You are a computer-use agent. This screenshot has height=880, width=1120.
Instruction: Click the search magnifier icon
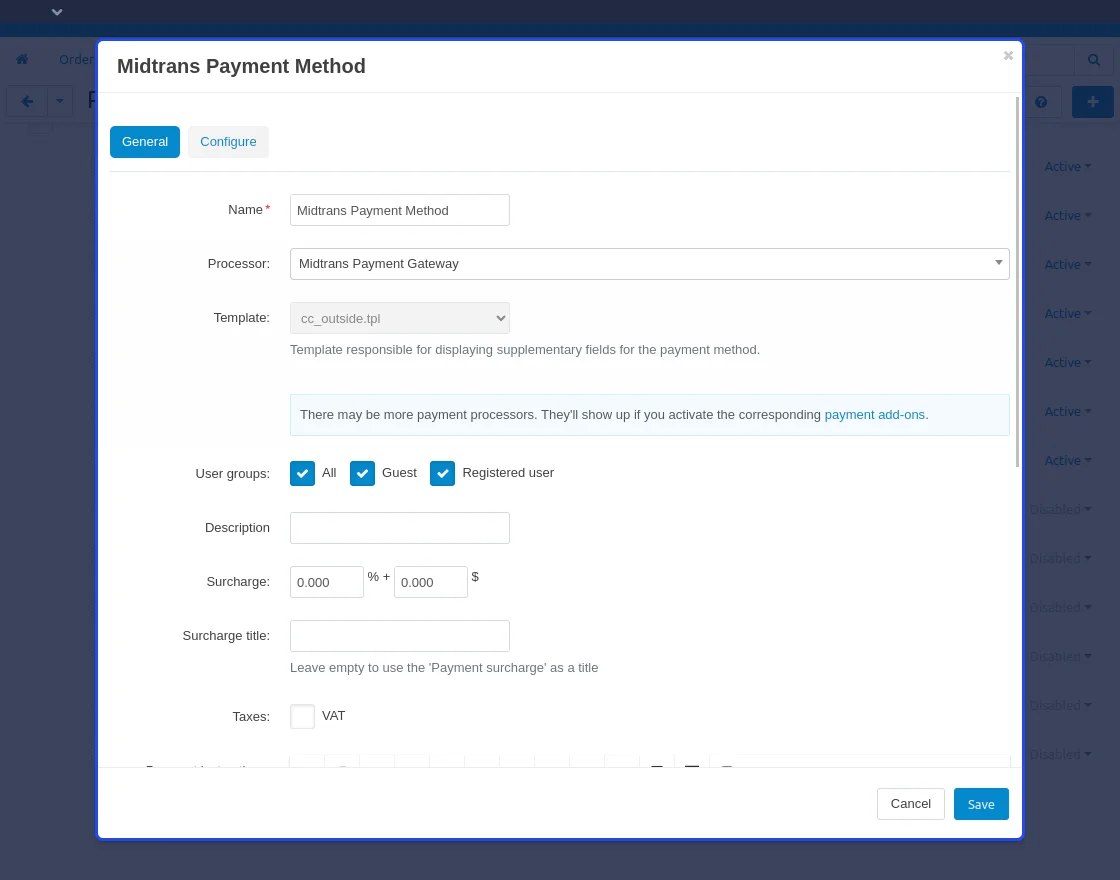click(1093, 60)
